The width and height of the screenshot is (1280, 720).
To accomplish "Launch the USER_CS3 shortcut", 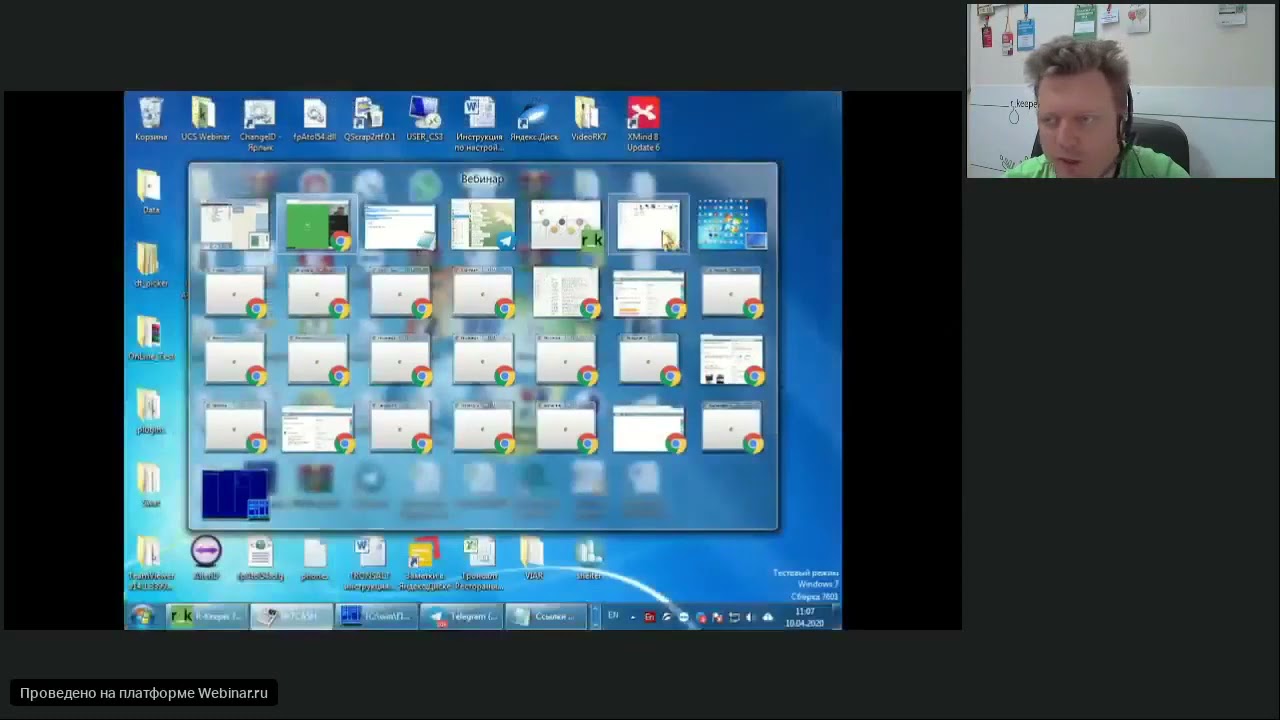I will 424,119.
